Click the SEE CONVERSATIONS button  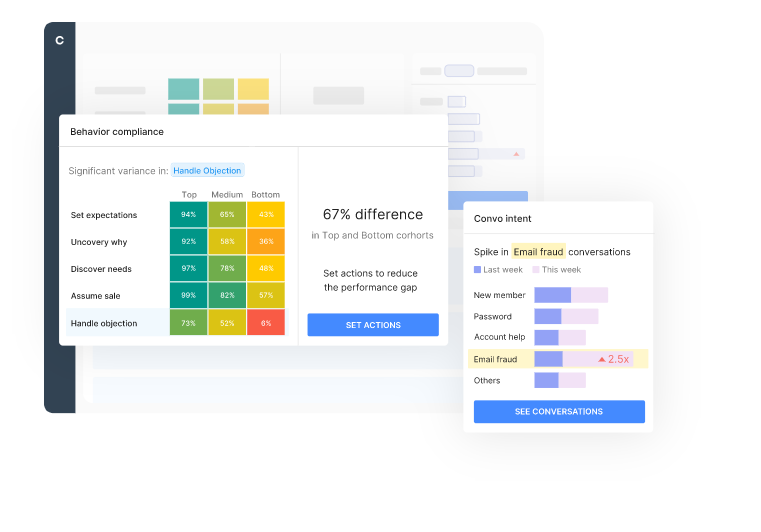559,412
